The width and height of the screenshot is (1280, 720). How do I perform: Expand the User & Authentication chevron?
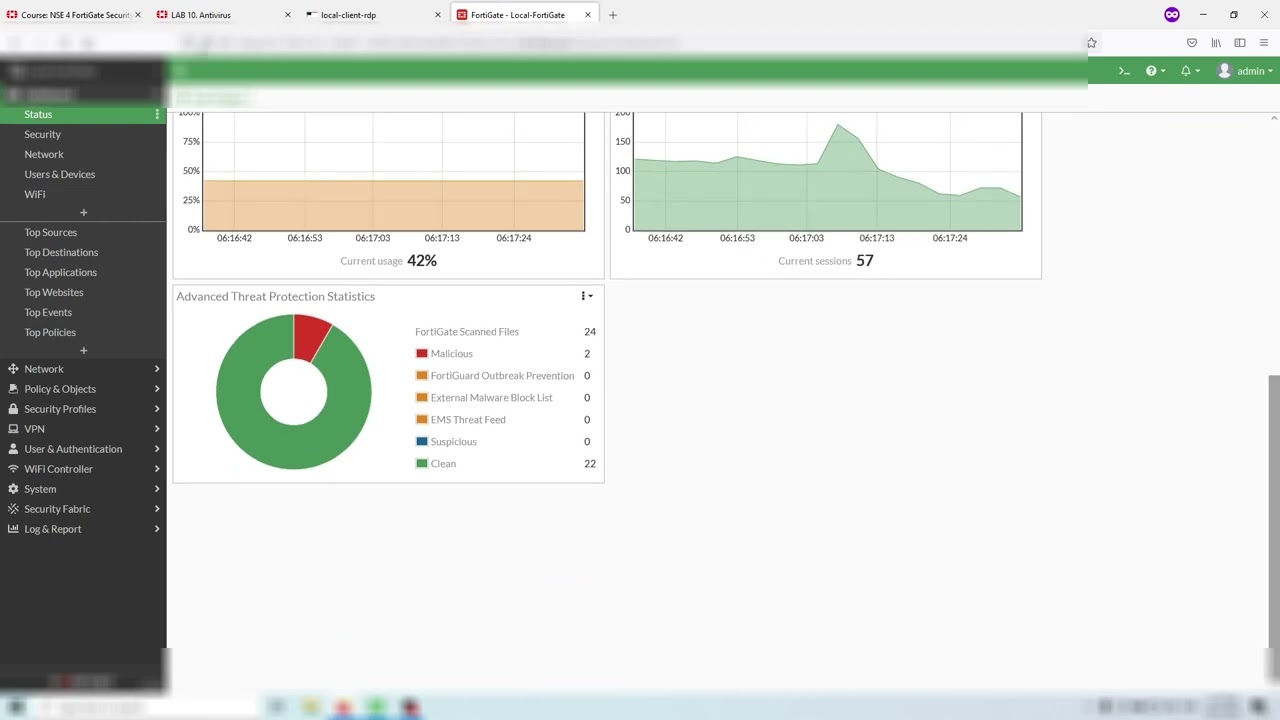[157, 449]
